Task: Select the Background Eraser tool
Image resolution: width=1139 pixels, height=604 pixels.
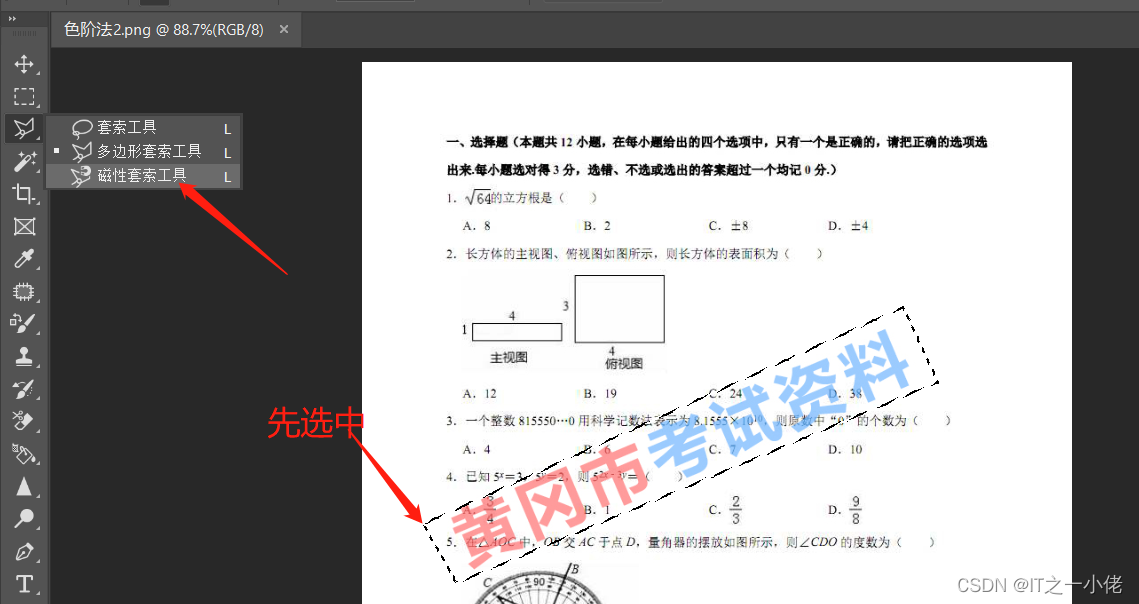Action: coord(24,421)
